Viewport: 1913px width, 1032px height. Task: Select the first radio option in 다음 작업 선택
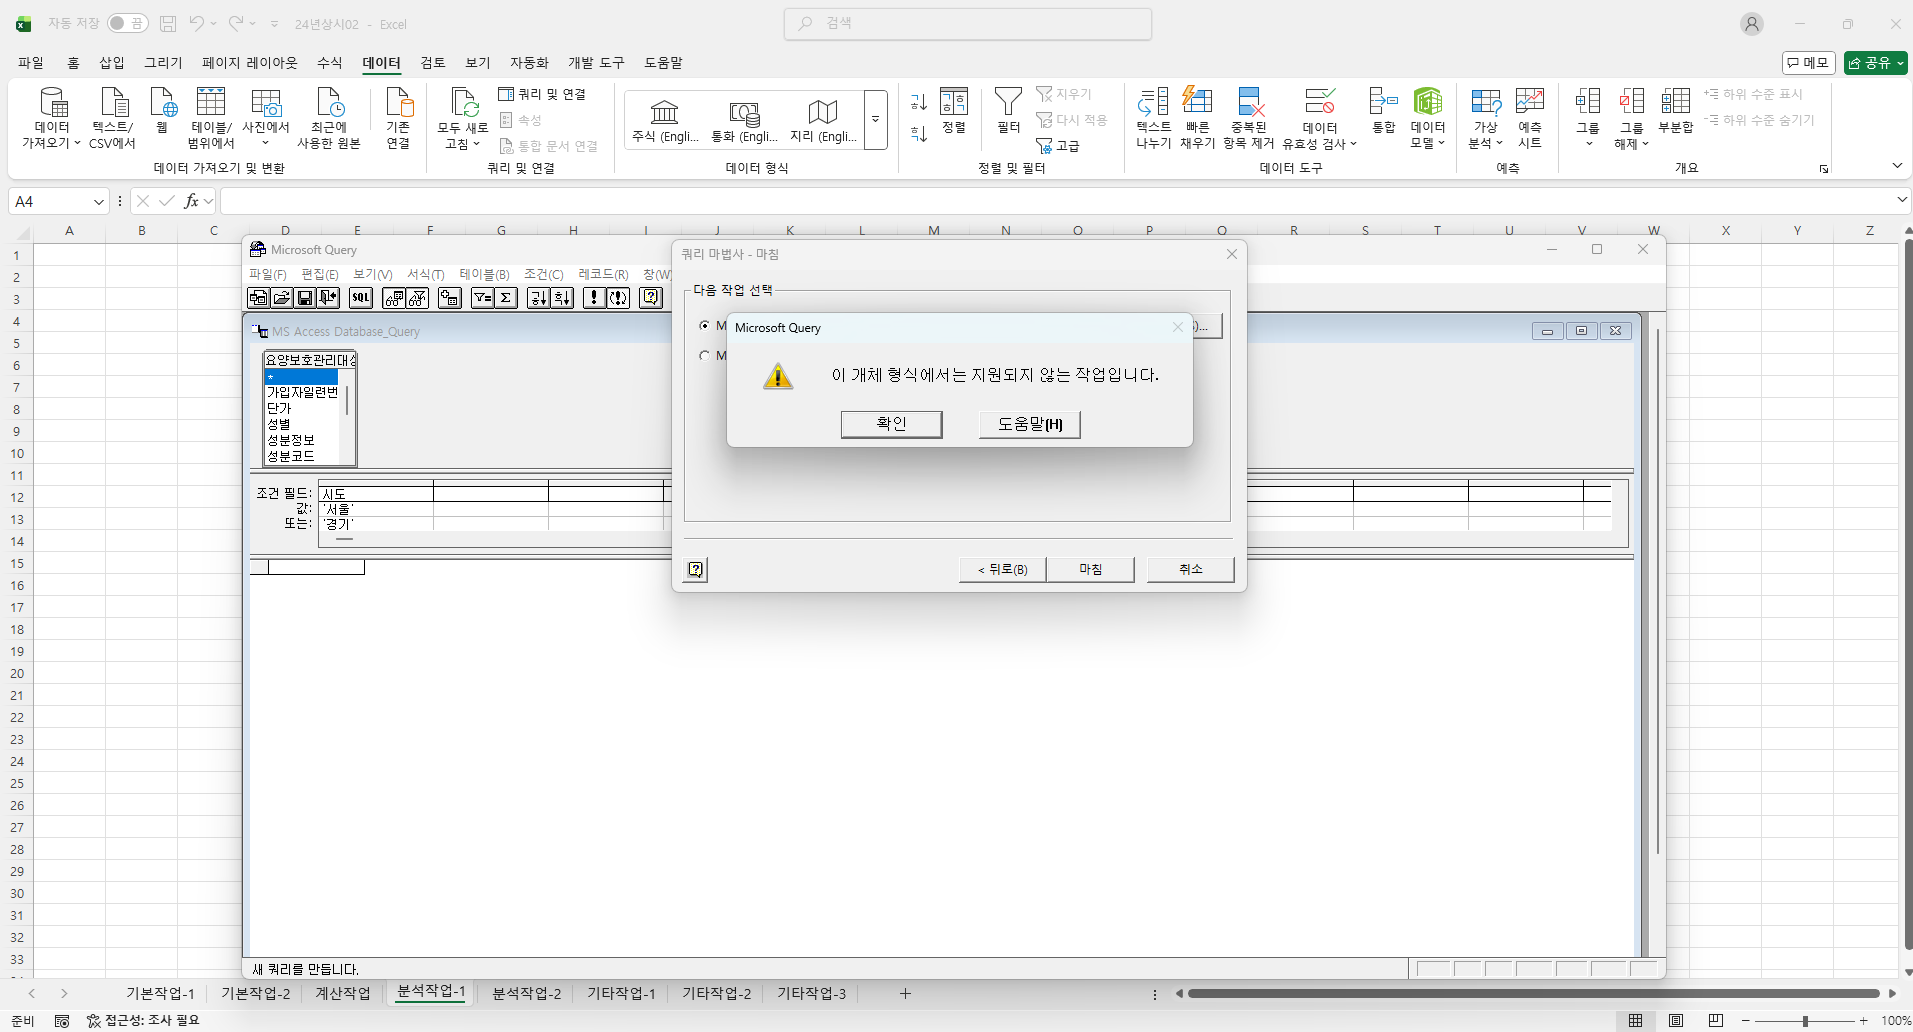pyautogui.click(x=705, y=326)
